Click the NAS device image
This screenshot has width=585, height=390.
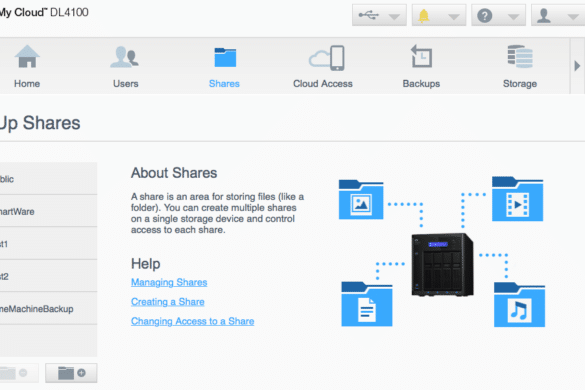point(442,265)
